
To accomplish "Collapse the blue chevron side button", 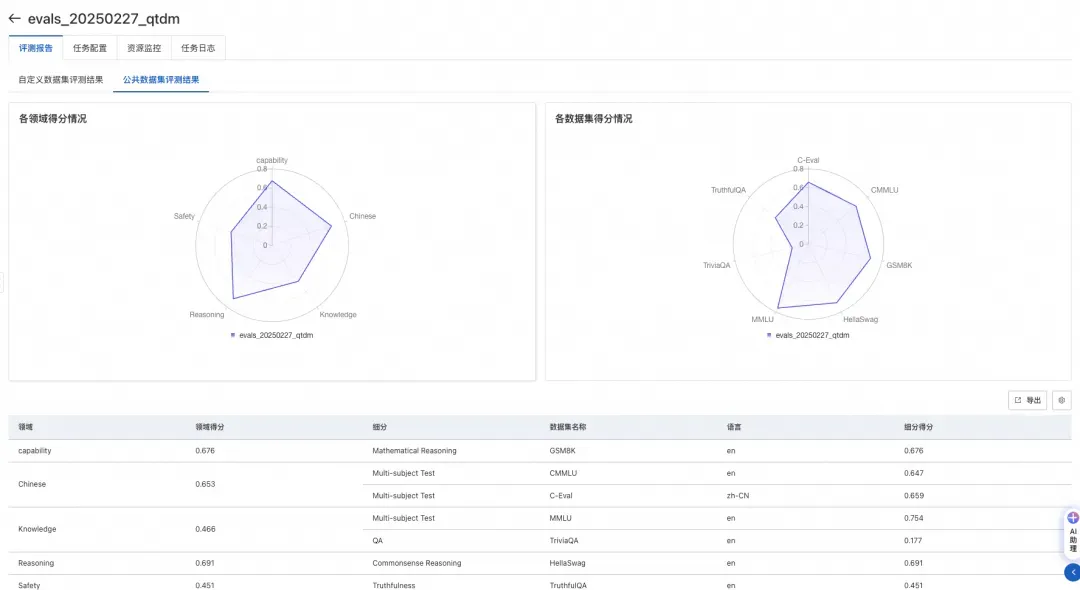I will tap(1071, 572).
